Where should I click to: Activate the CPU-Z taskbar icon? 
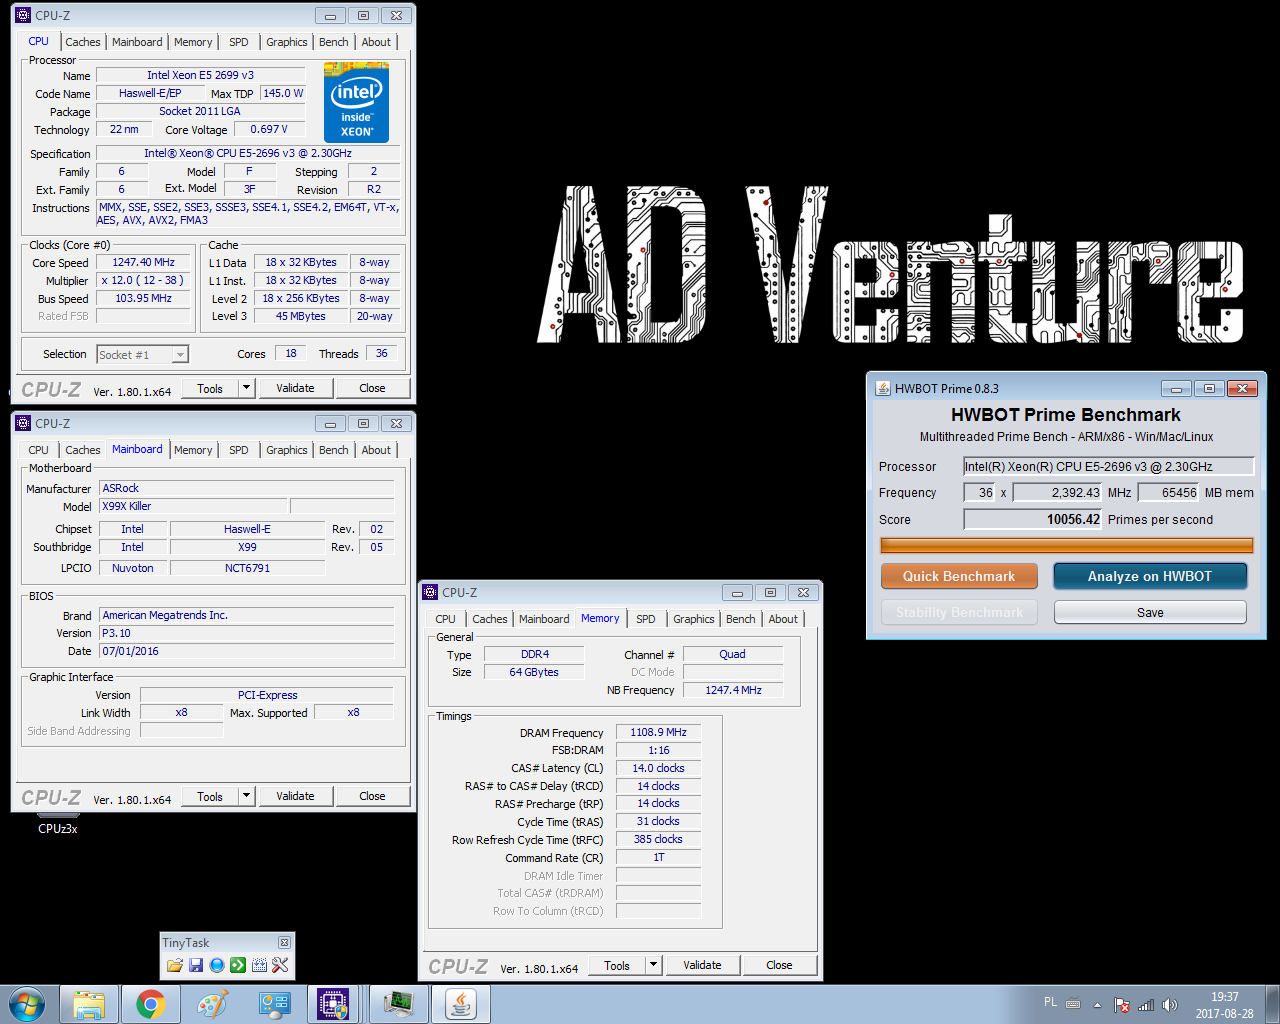click(x=334, y=1004)
